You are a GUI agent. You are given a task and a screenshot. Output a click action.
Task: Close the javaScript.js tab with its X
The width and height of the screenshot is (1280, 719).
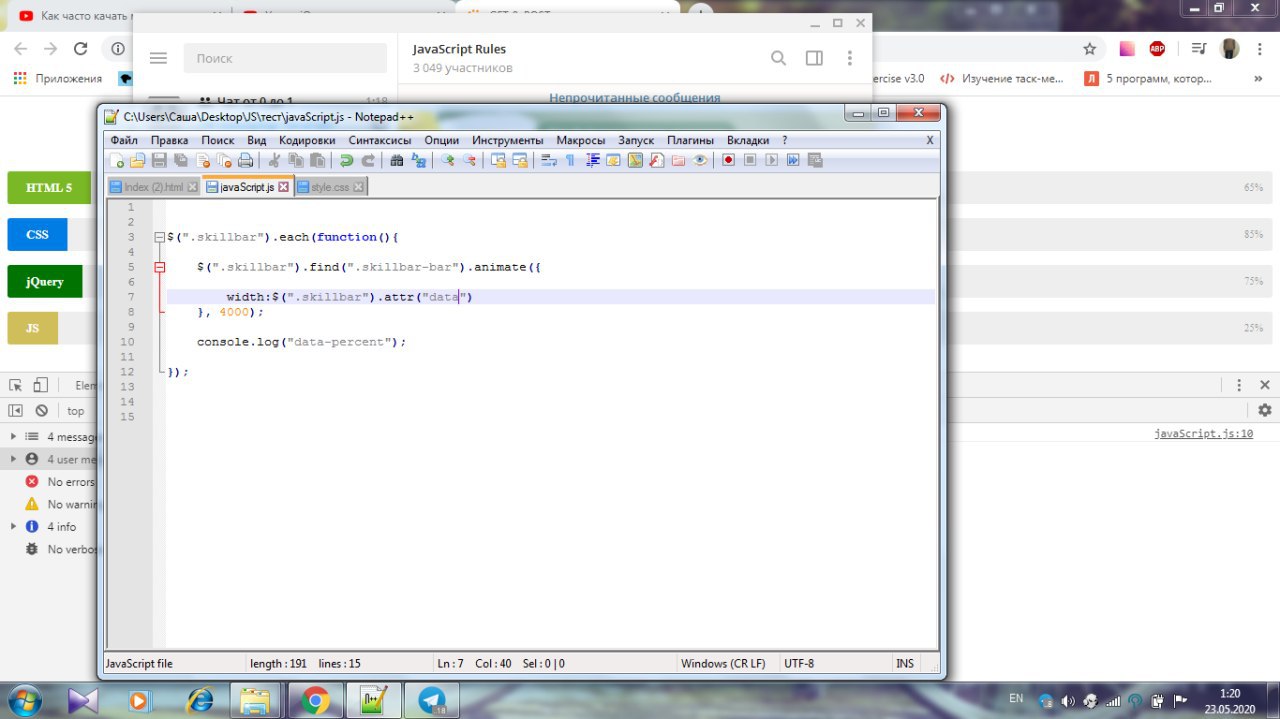point(284,187)
